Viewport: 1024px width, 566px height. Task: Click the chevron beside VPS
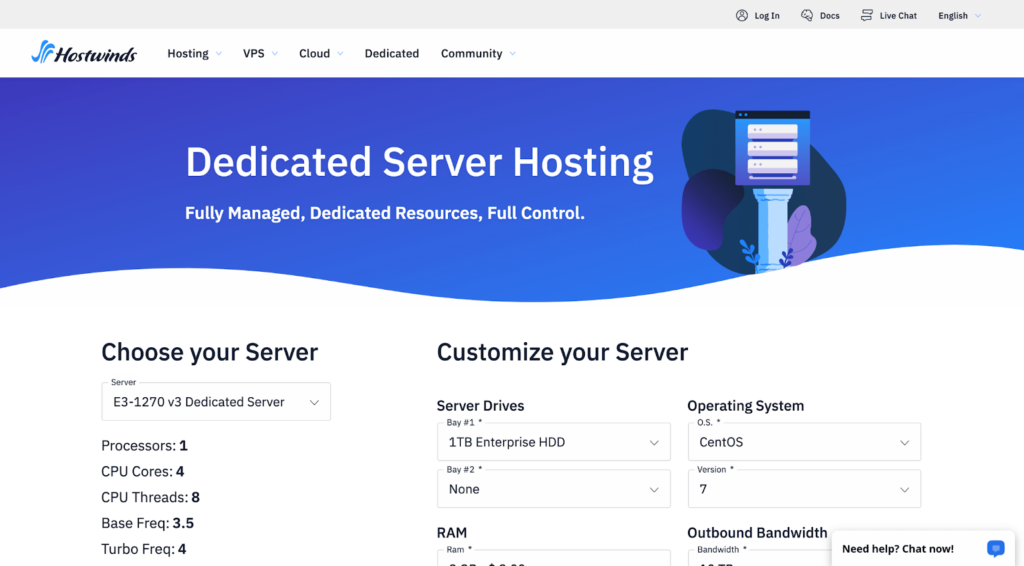(275, 54)
